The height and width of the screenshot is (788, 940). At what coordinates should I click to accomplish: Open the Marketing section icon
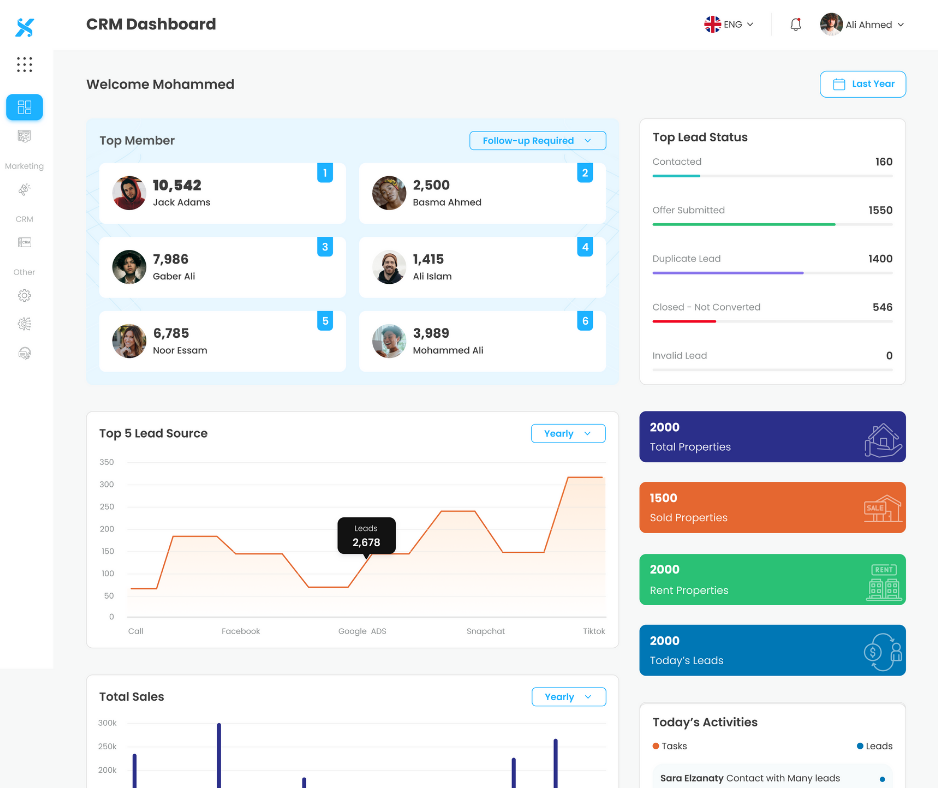click(25, 189)
